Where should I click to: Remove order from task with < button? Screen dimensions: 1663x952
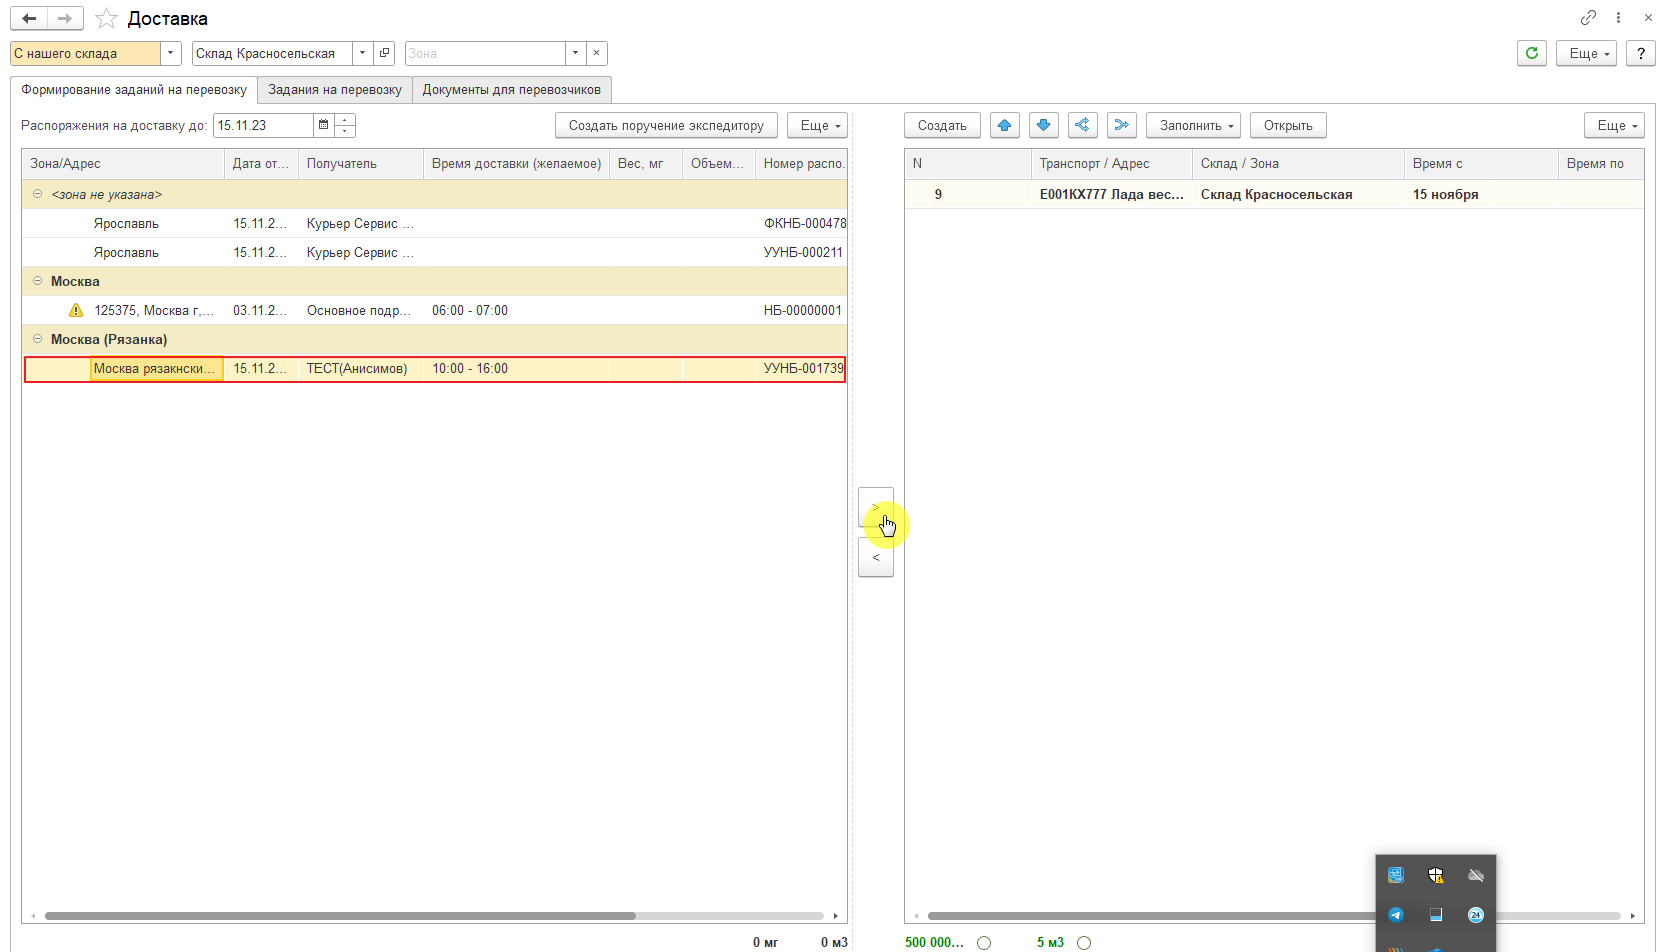pyautogui.click(x=876, y=557)
